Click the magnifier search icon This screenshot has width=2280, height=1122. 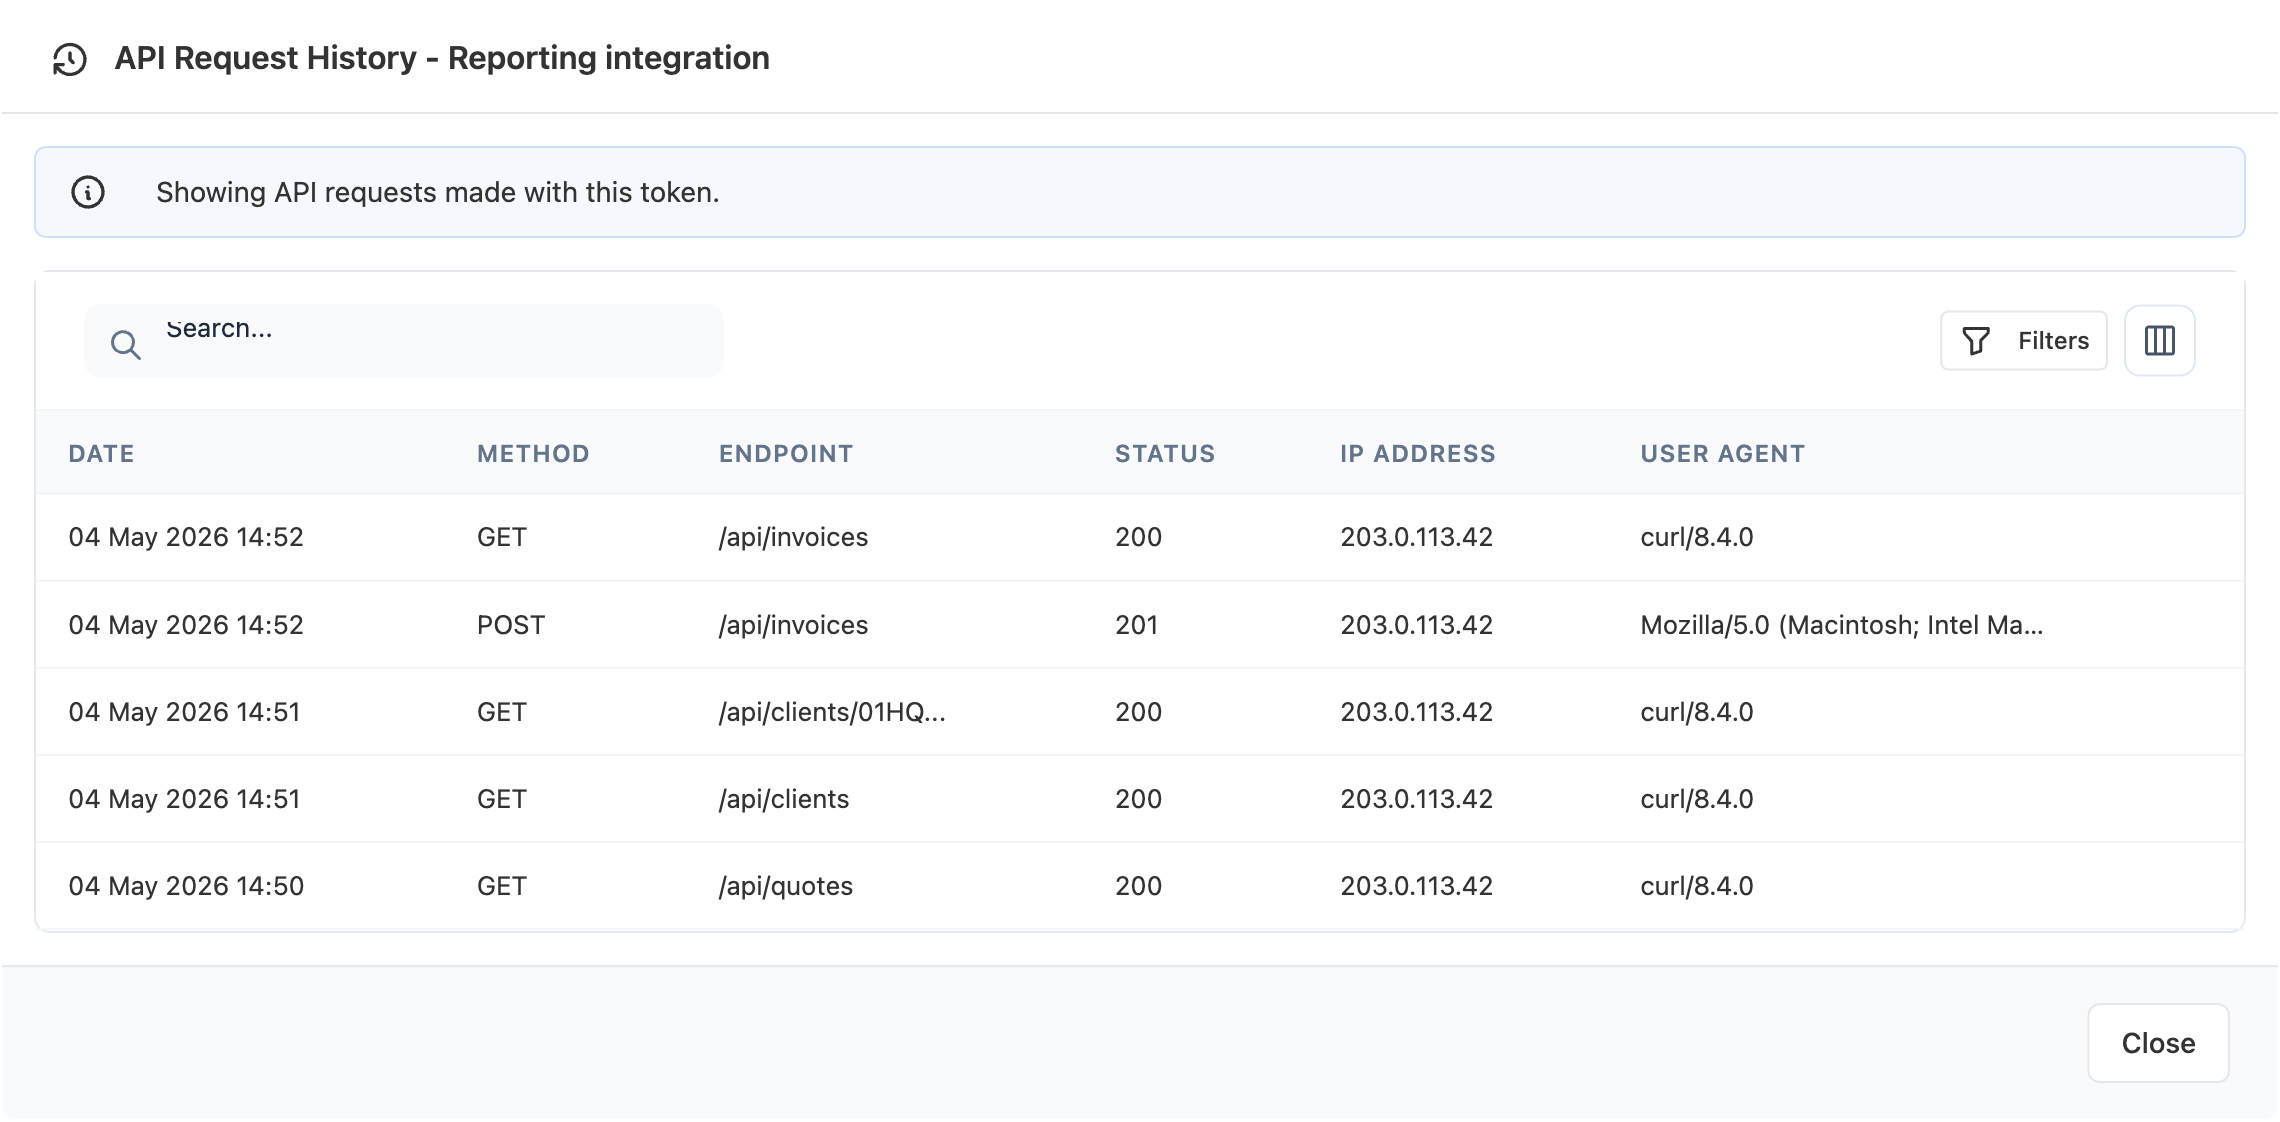click(x=126, y=345)
